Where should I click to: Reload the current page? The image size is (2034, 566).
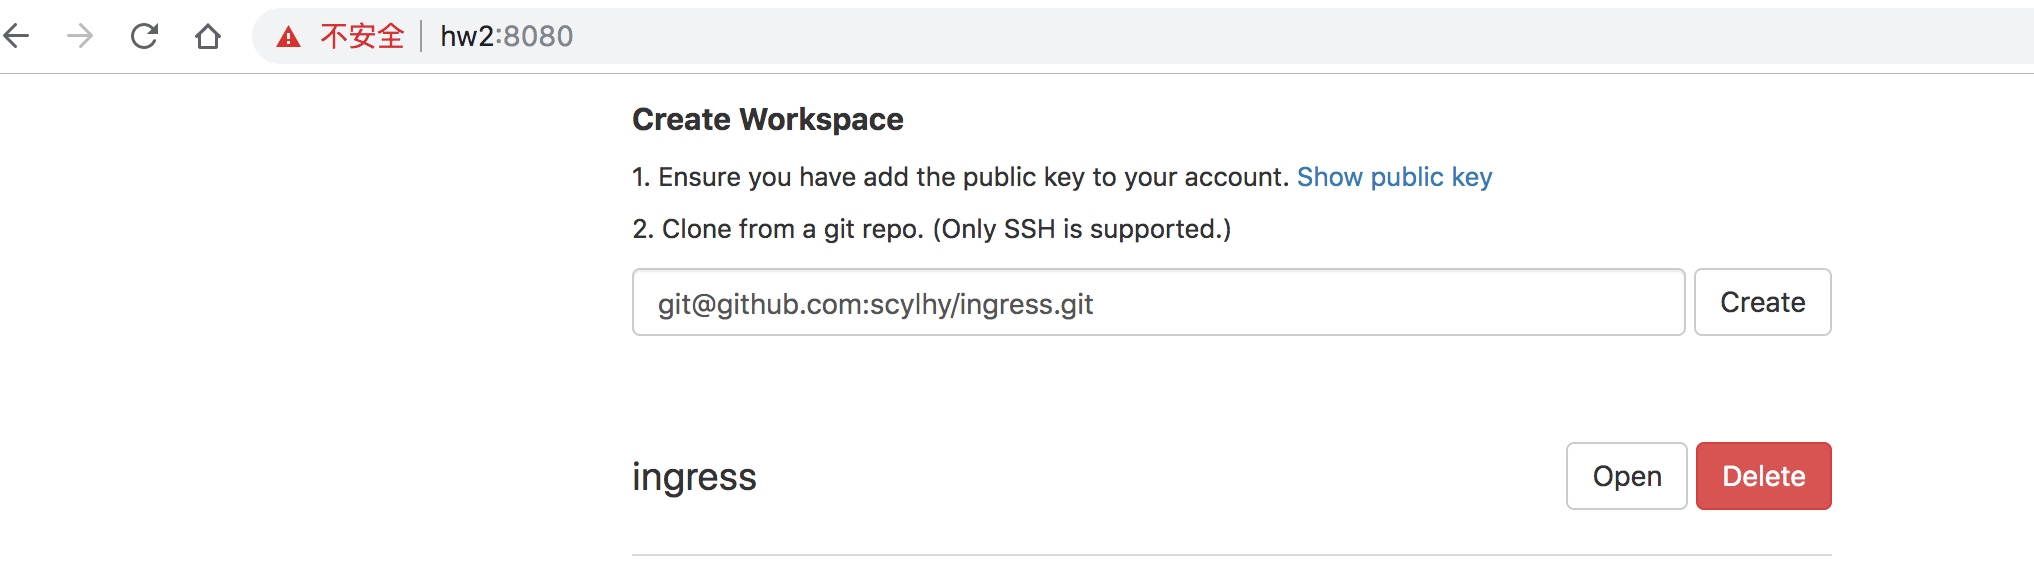(145, 37)
